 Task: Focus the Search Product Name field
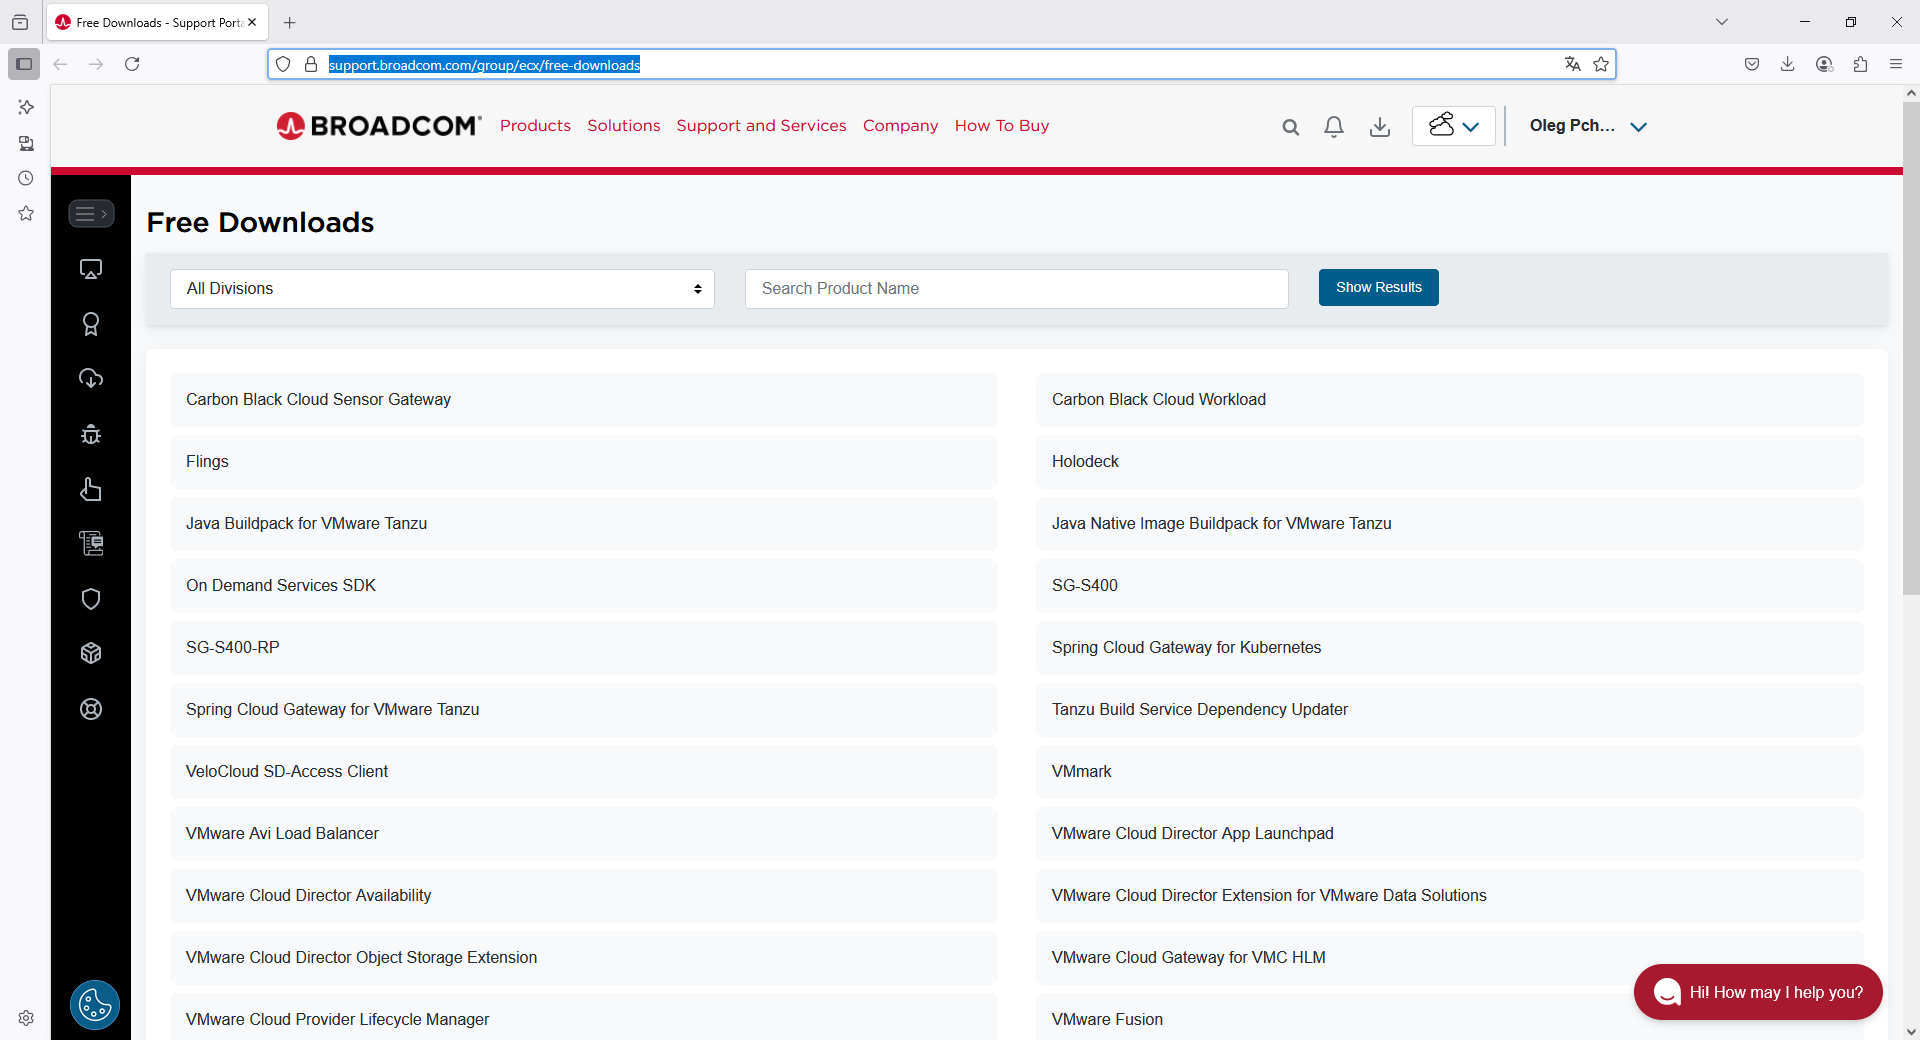coord(1016,289)
